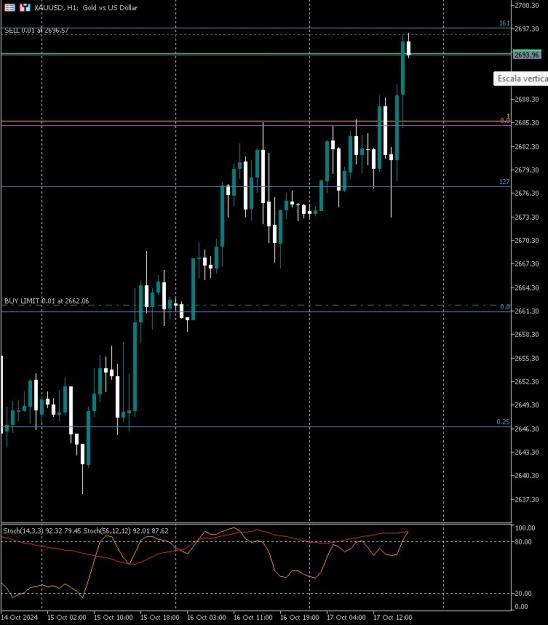Click the 16 Oct 19:00 time label
The height and width of the screenshot is (625, 548).
click(300, 617)
